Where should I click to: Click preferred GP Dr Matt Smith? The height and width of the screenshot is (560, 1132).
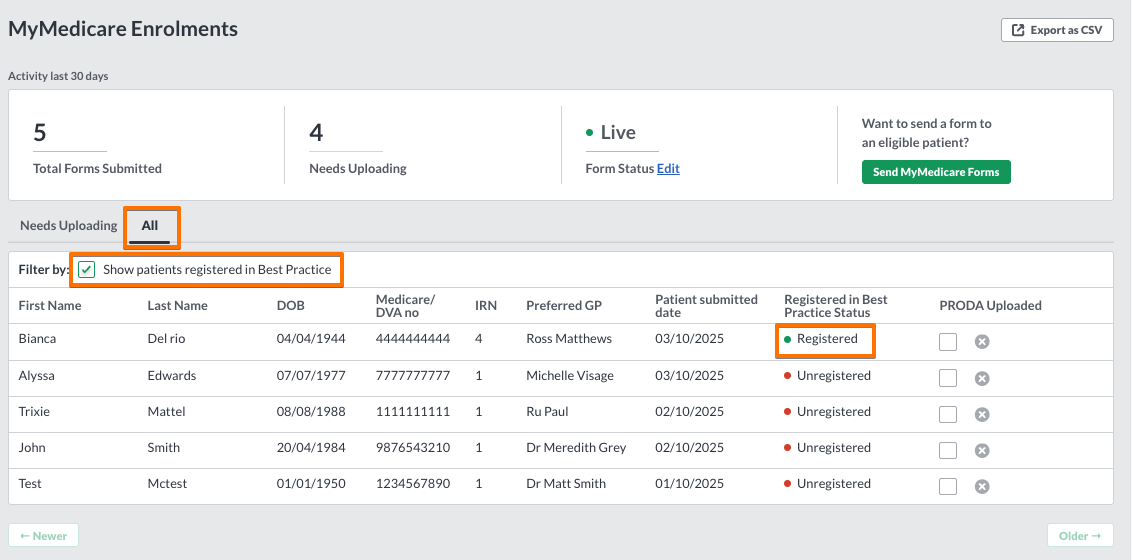[566, 484]
